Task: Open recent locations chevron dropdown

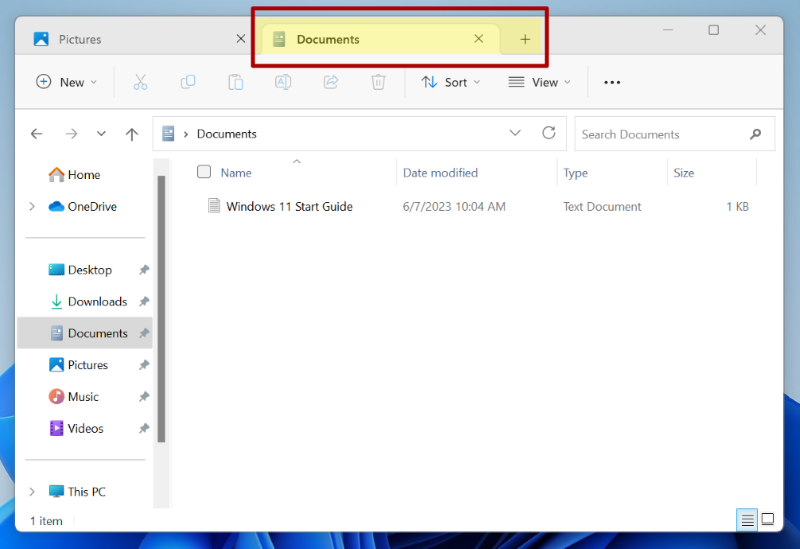Action: 101,134
